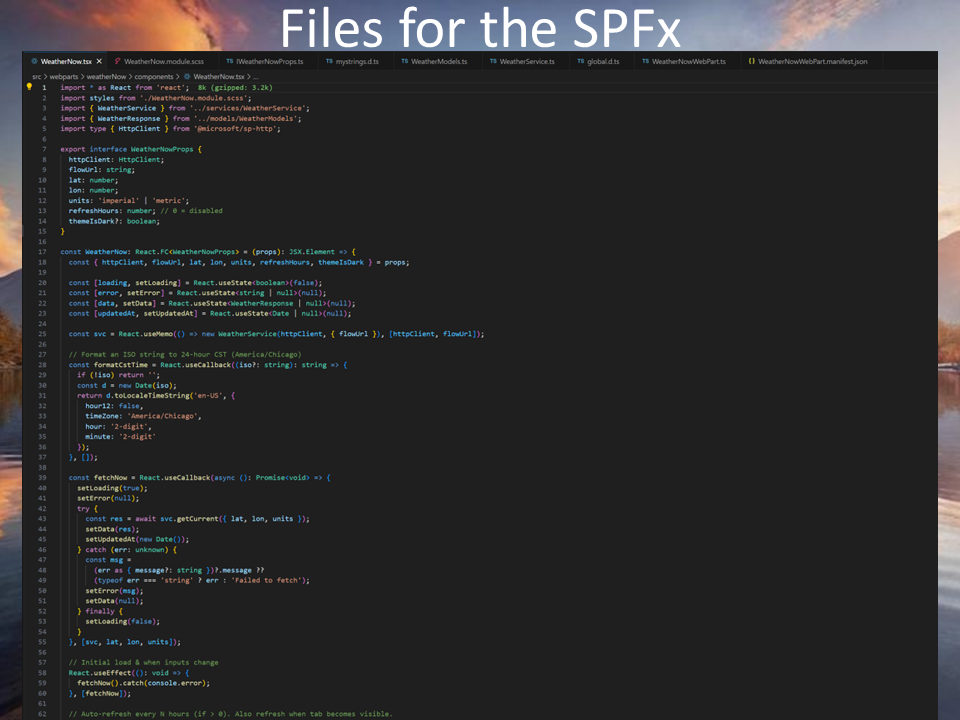Expand the weatherNow breadcrumb segment
Image resolution: width=960 pixels, height=720 pixels.
pos(106,77)
